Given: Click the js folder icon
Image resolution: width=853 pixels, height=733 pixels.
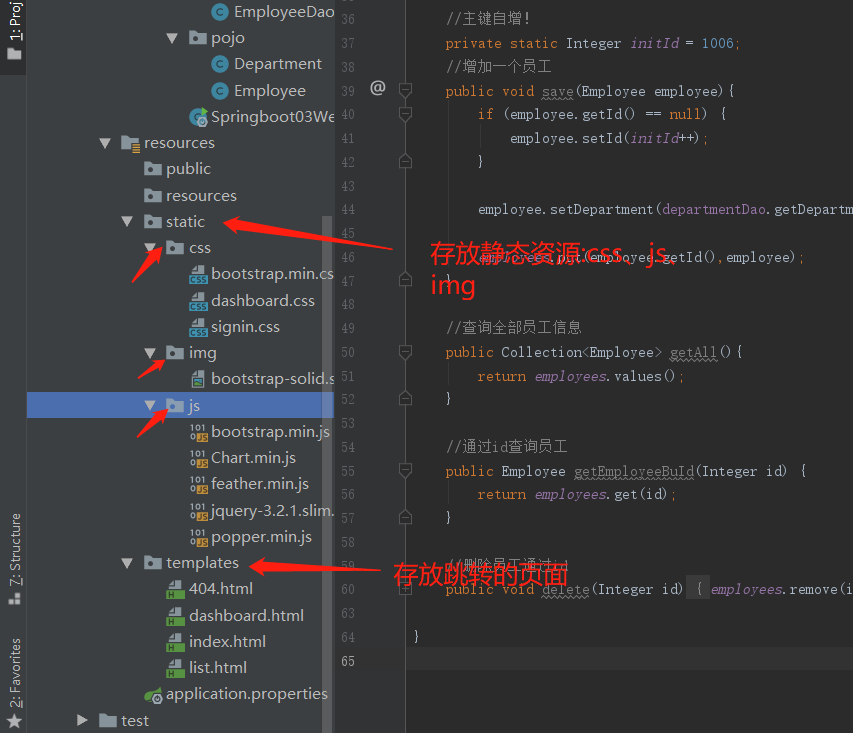Looking at the screenshot, I should [x=175, y=405].
